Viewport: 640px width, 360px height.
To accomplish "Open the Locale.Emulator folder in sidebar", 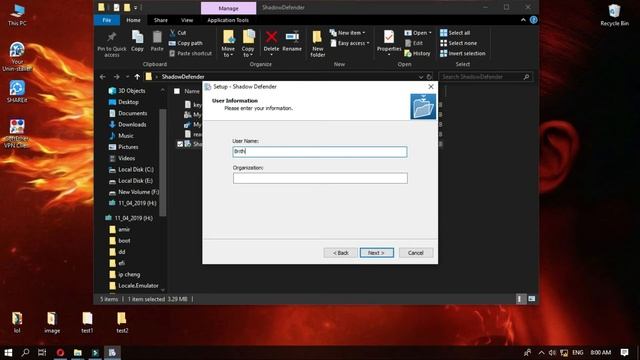I will pyautogui.click(x=134, y=286).
